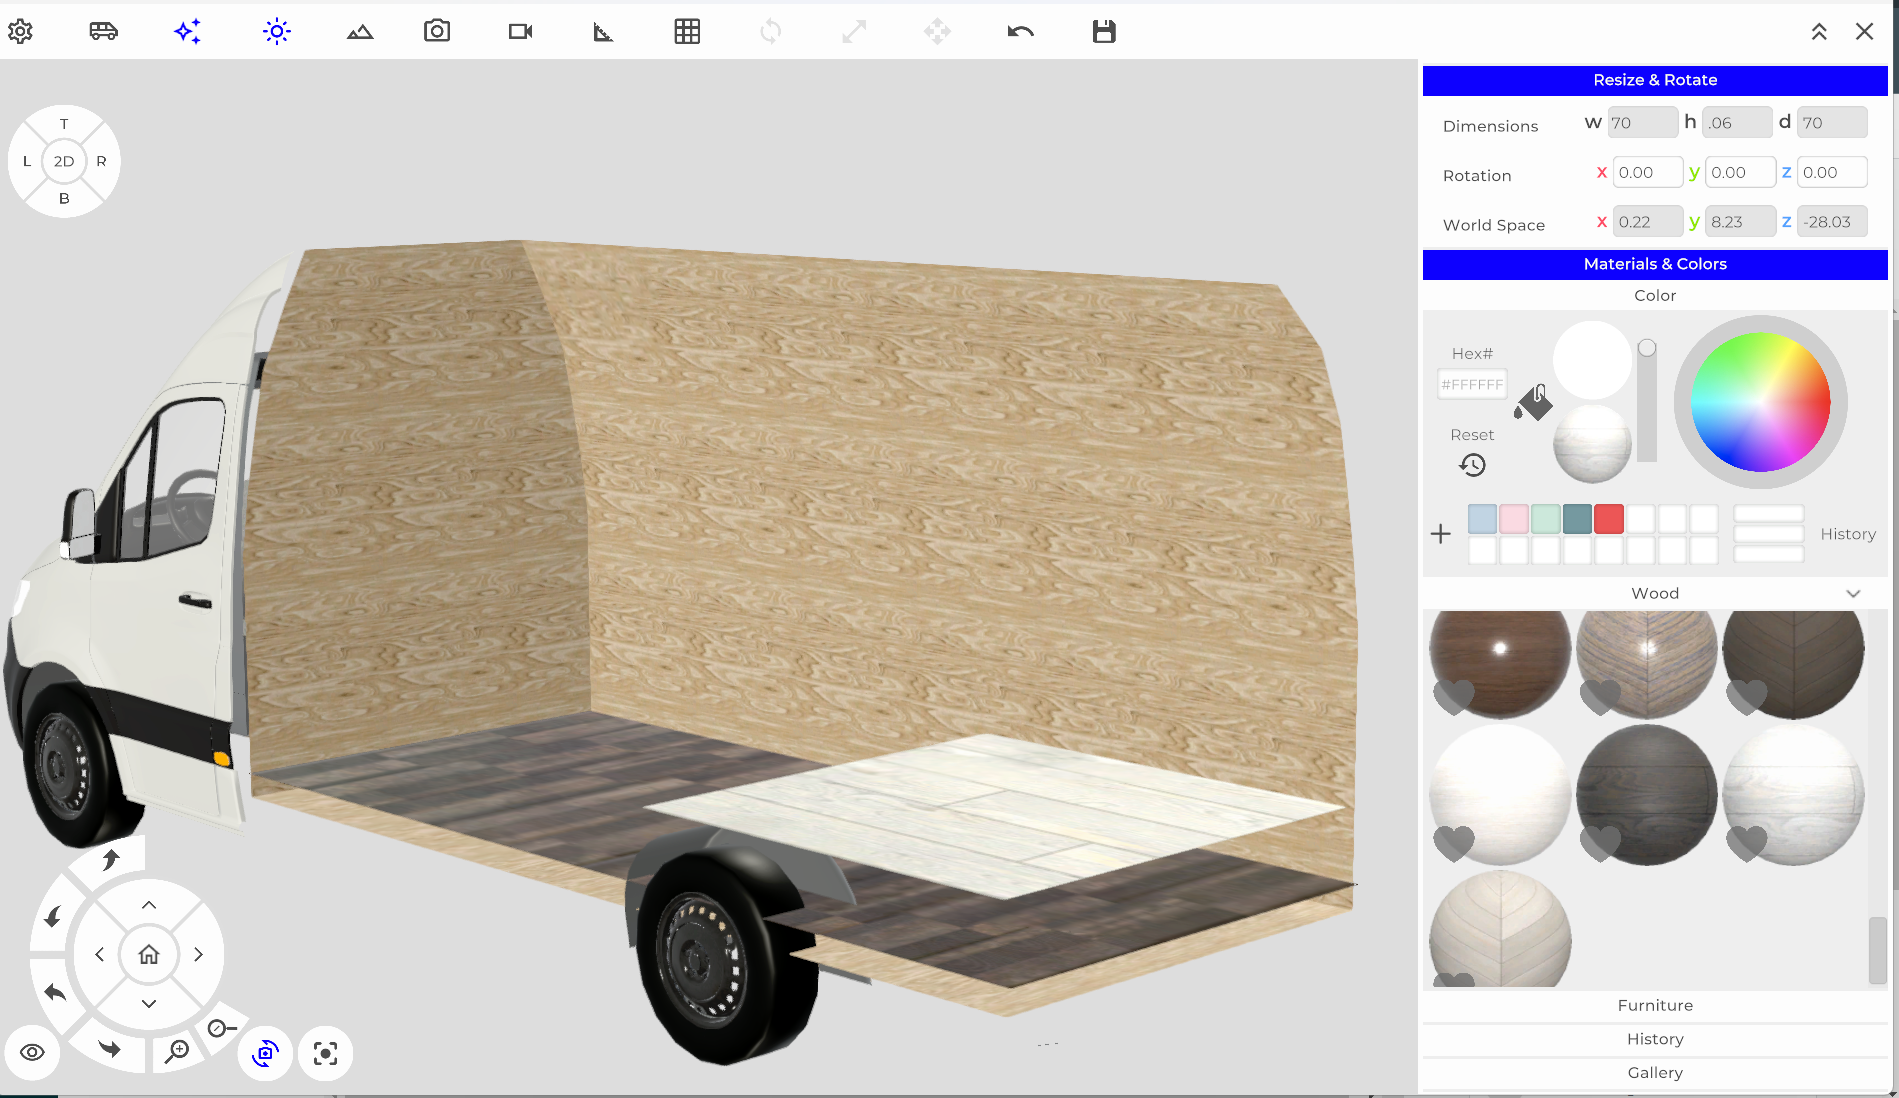The height and width of the screenshot is (1098, 1899).
Task: Switch to the left view L
Action: pos(27,161)
